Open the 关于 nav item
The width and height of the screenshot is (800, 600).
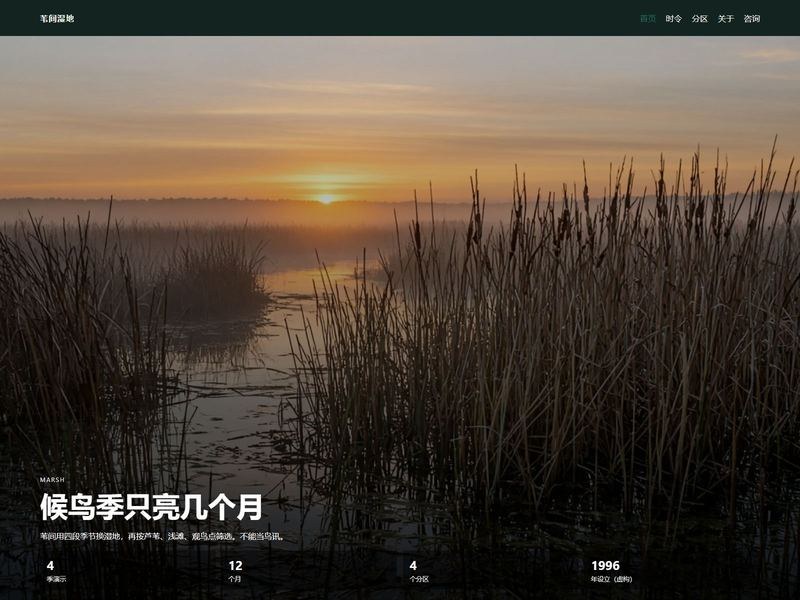point(726,18)
